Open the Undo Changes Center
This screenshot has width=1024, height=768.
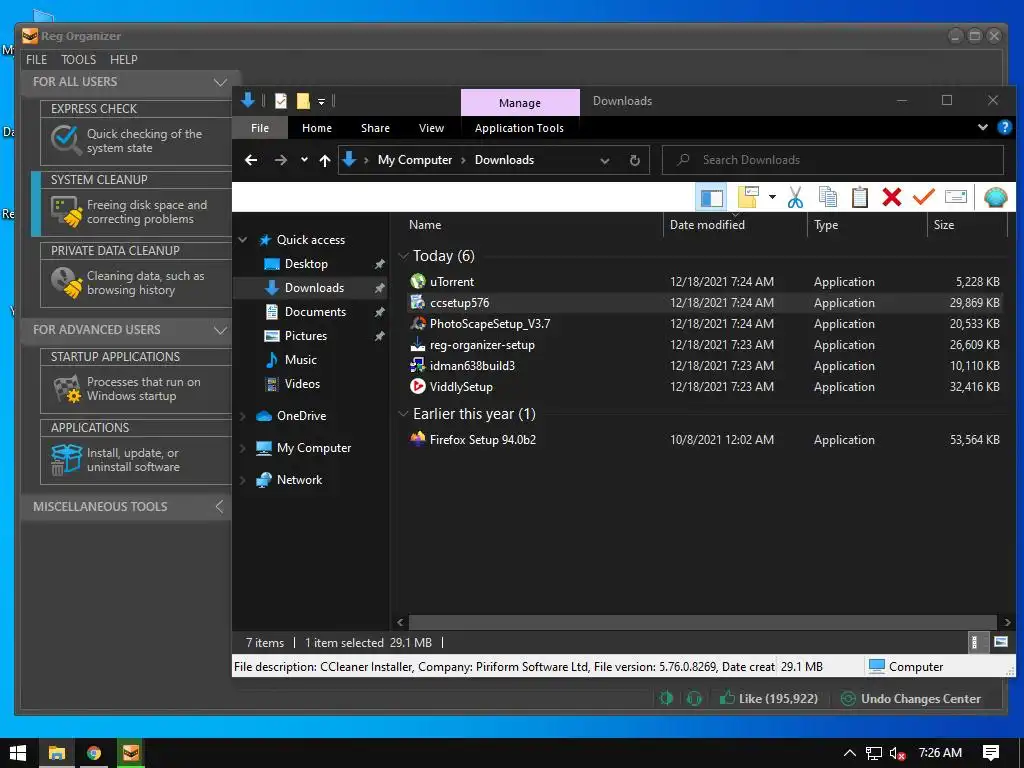click(x=911, y=699)
